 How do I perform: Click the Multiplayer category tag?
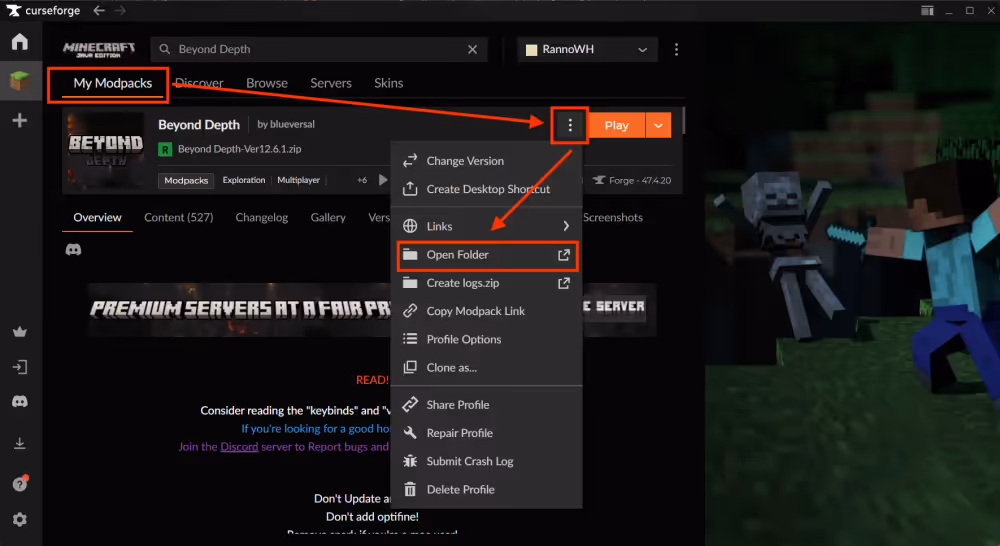click(298, 181)
